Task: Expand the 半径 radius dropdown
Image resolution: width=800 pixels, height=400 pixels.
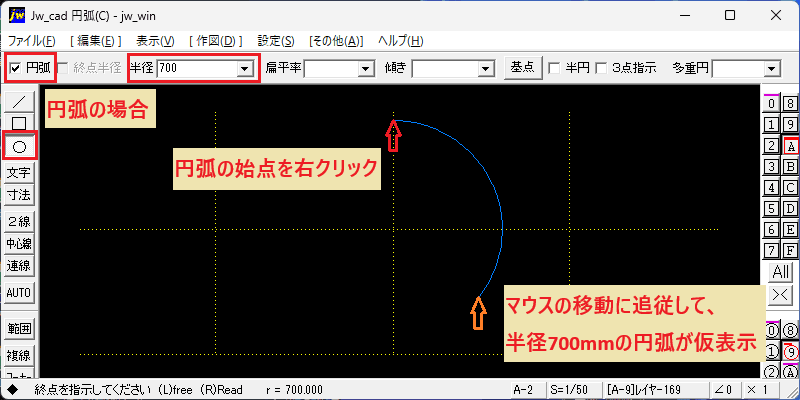Action: (x=244, y=68)
